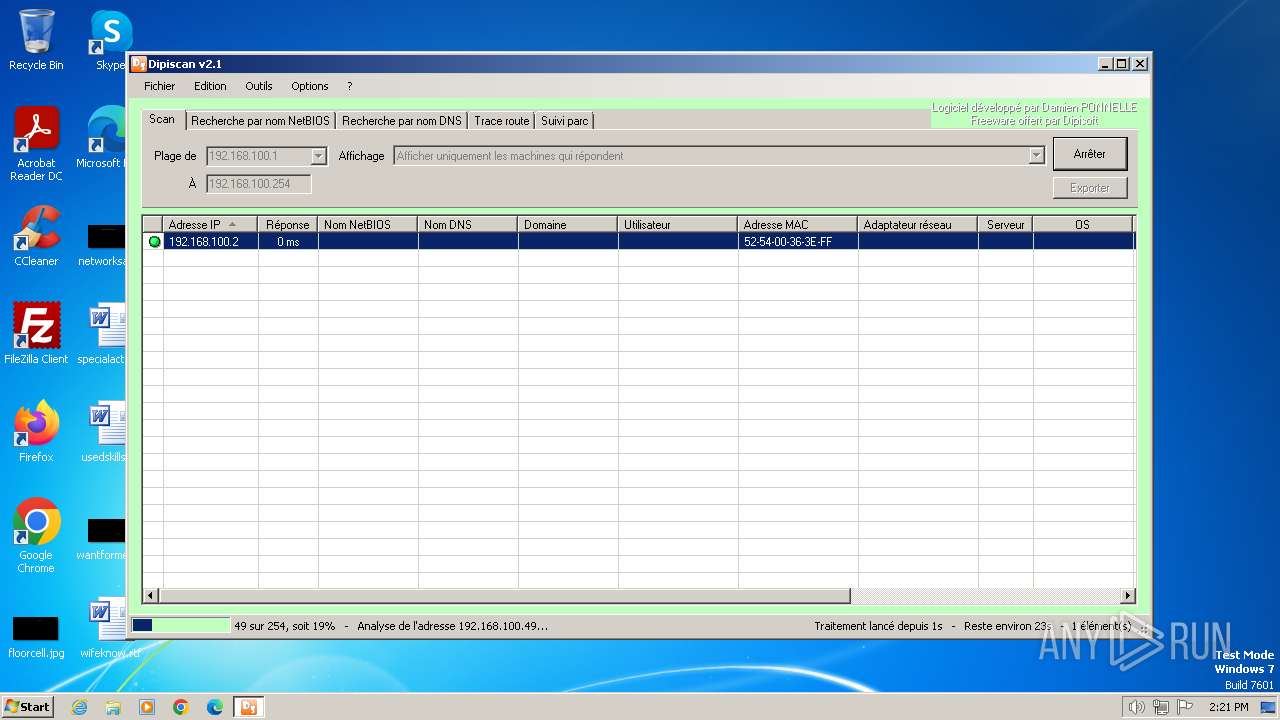The width and height of the screenshot is (1280, 720).
Task: Open the Fichier menu
Action: tap(159, 86)
